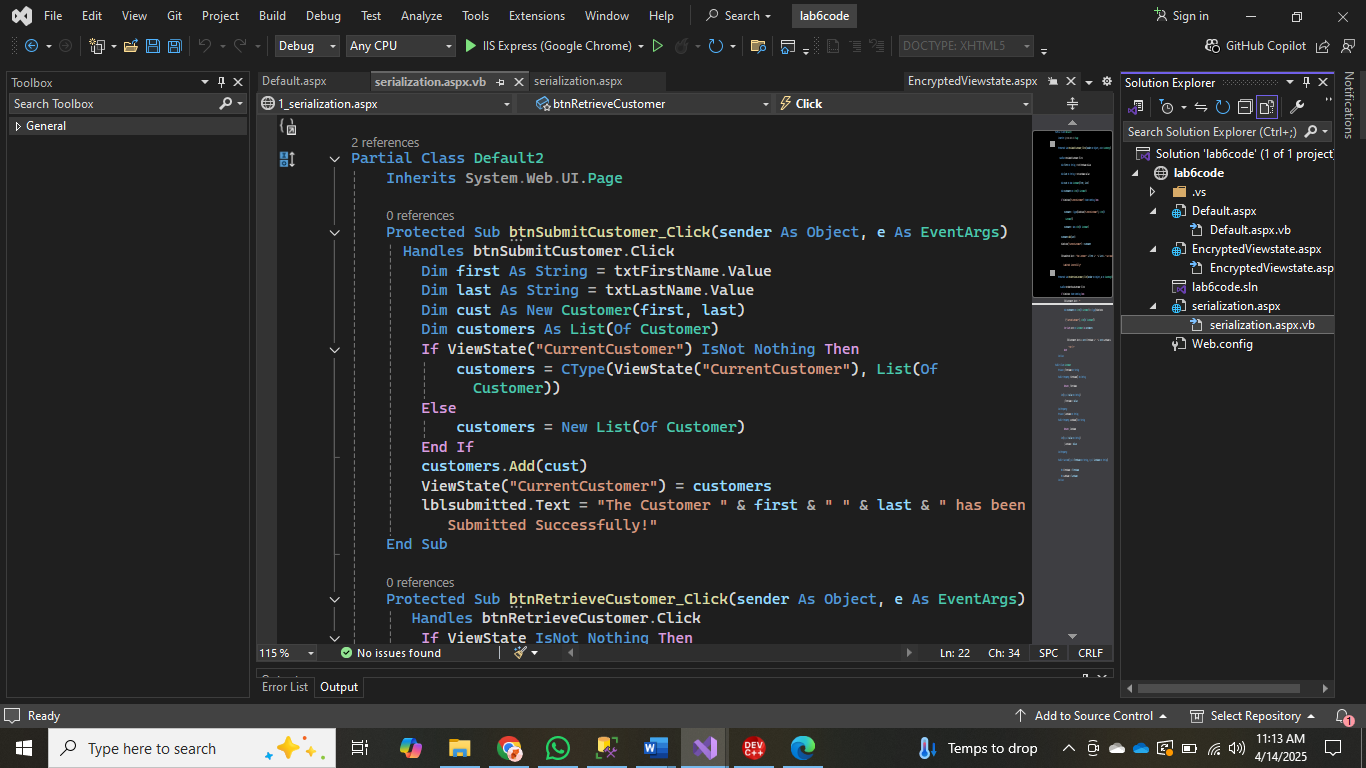Click the Toolbox search magnifier icon

coord(226,104)
